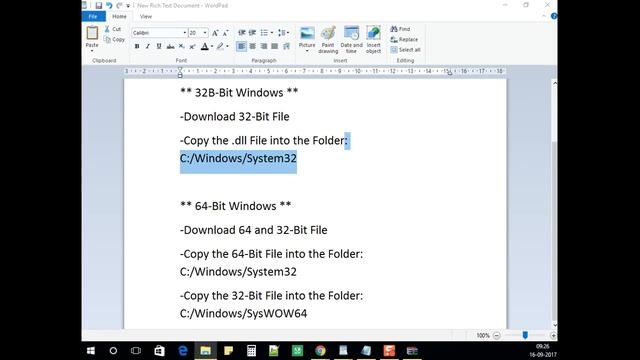Save the document from quick access toolbar
The width and height of the screenshot is (640, 360).
[98, 5]
